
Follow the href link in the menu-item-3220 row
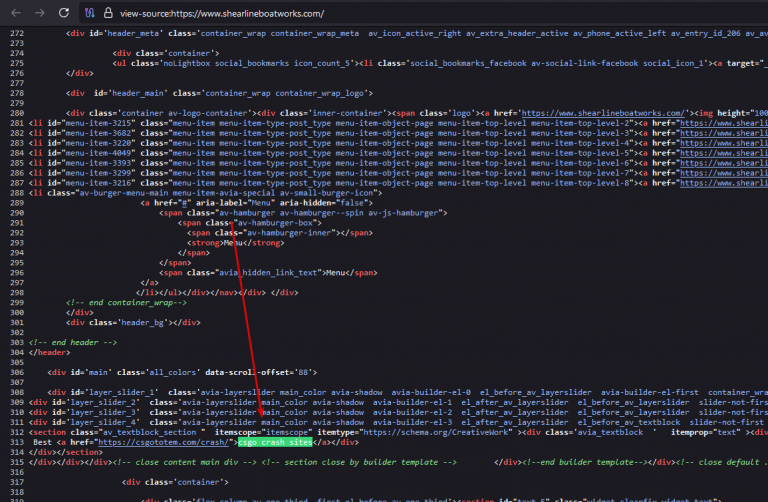click(723, 143)
